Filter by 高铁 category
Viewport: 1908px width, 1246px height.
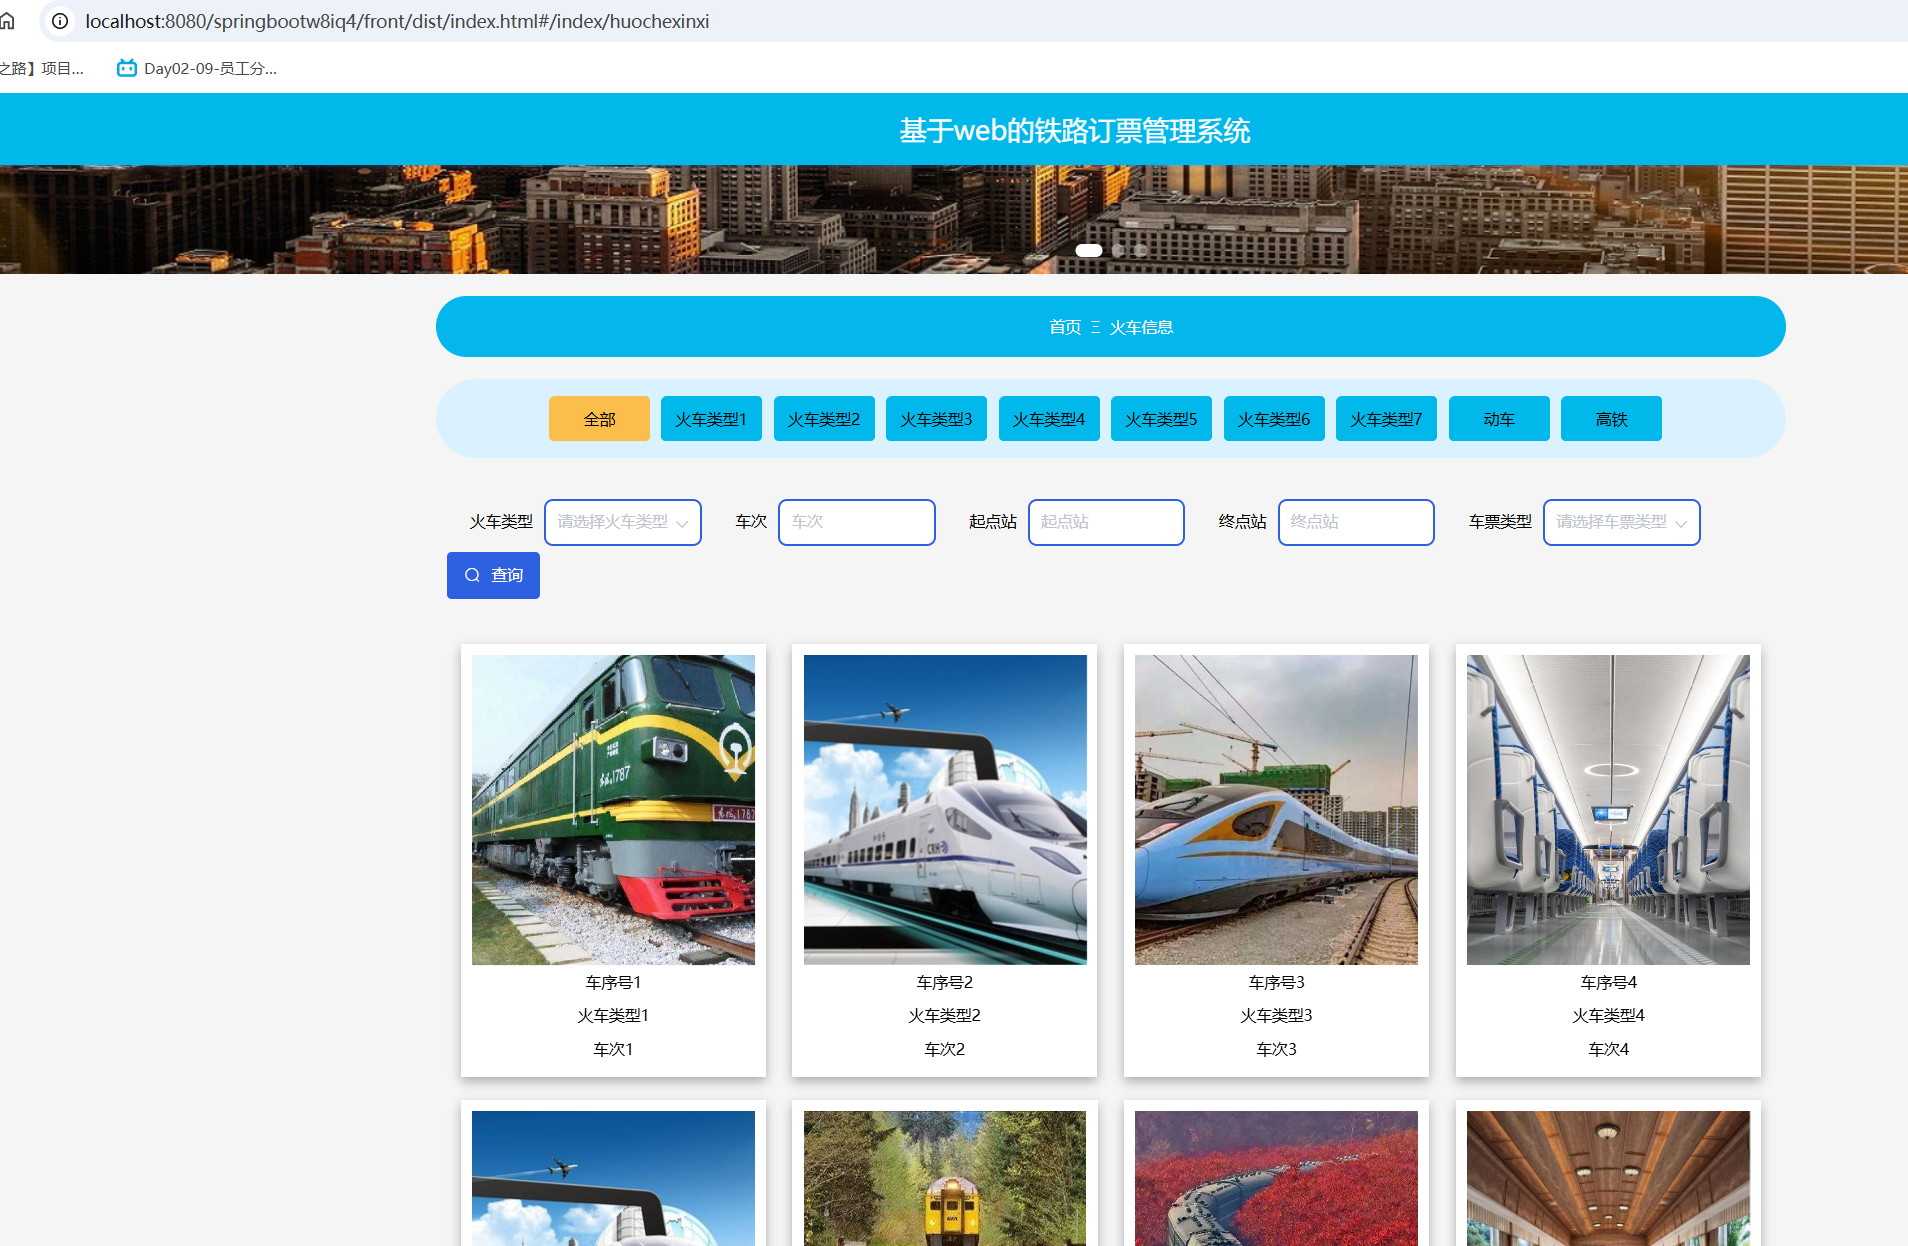point(1611,419)
